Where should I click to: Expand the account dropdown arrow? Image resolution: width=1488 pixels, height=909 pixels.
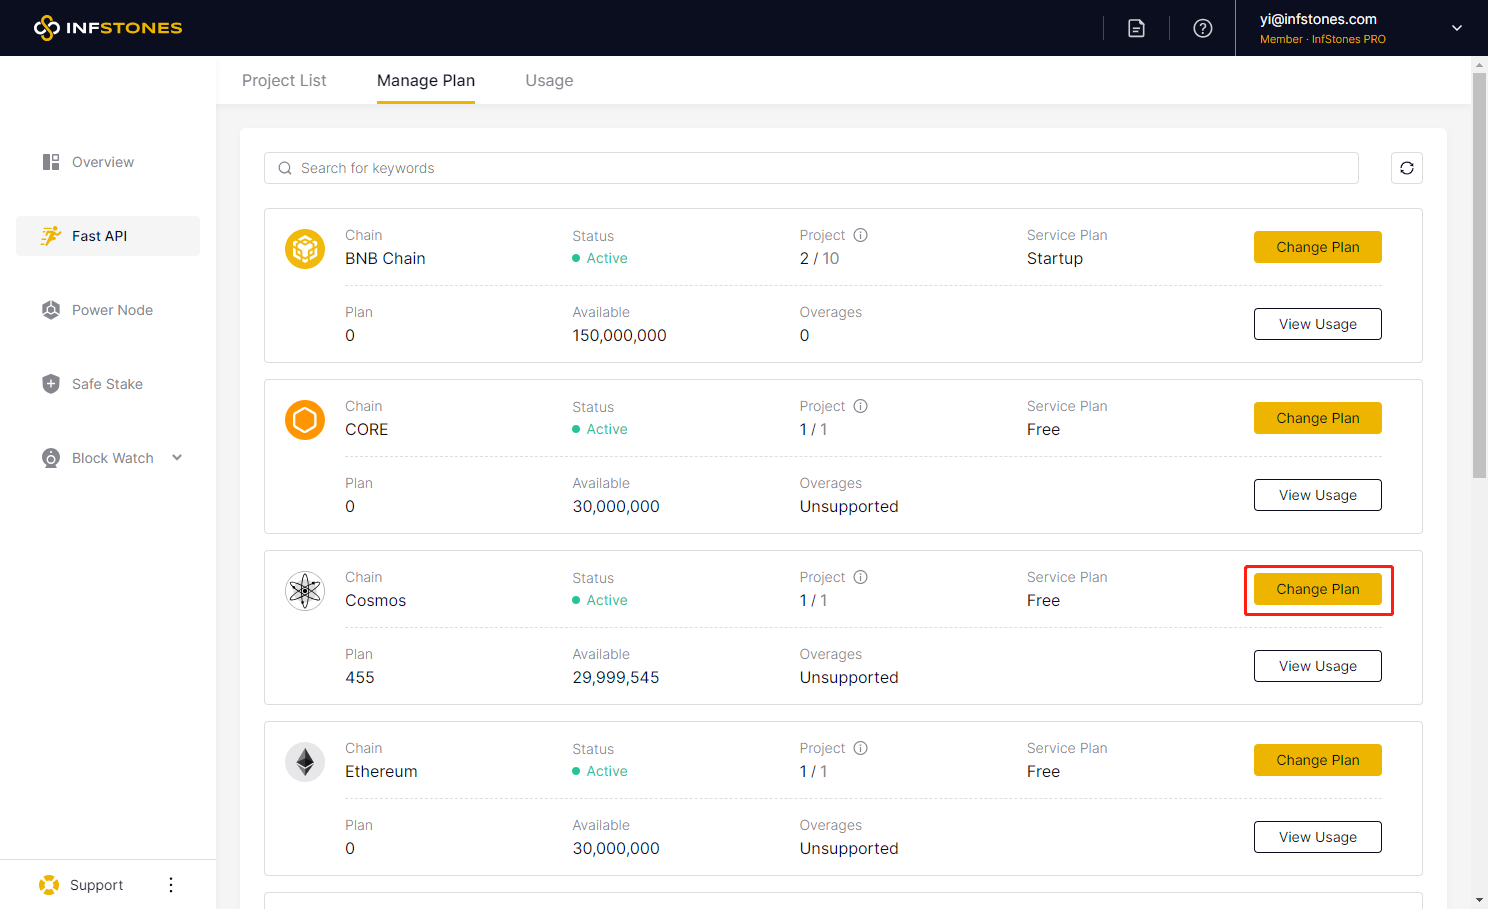coord(1457,28)
